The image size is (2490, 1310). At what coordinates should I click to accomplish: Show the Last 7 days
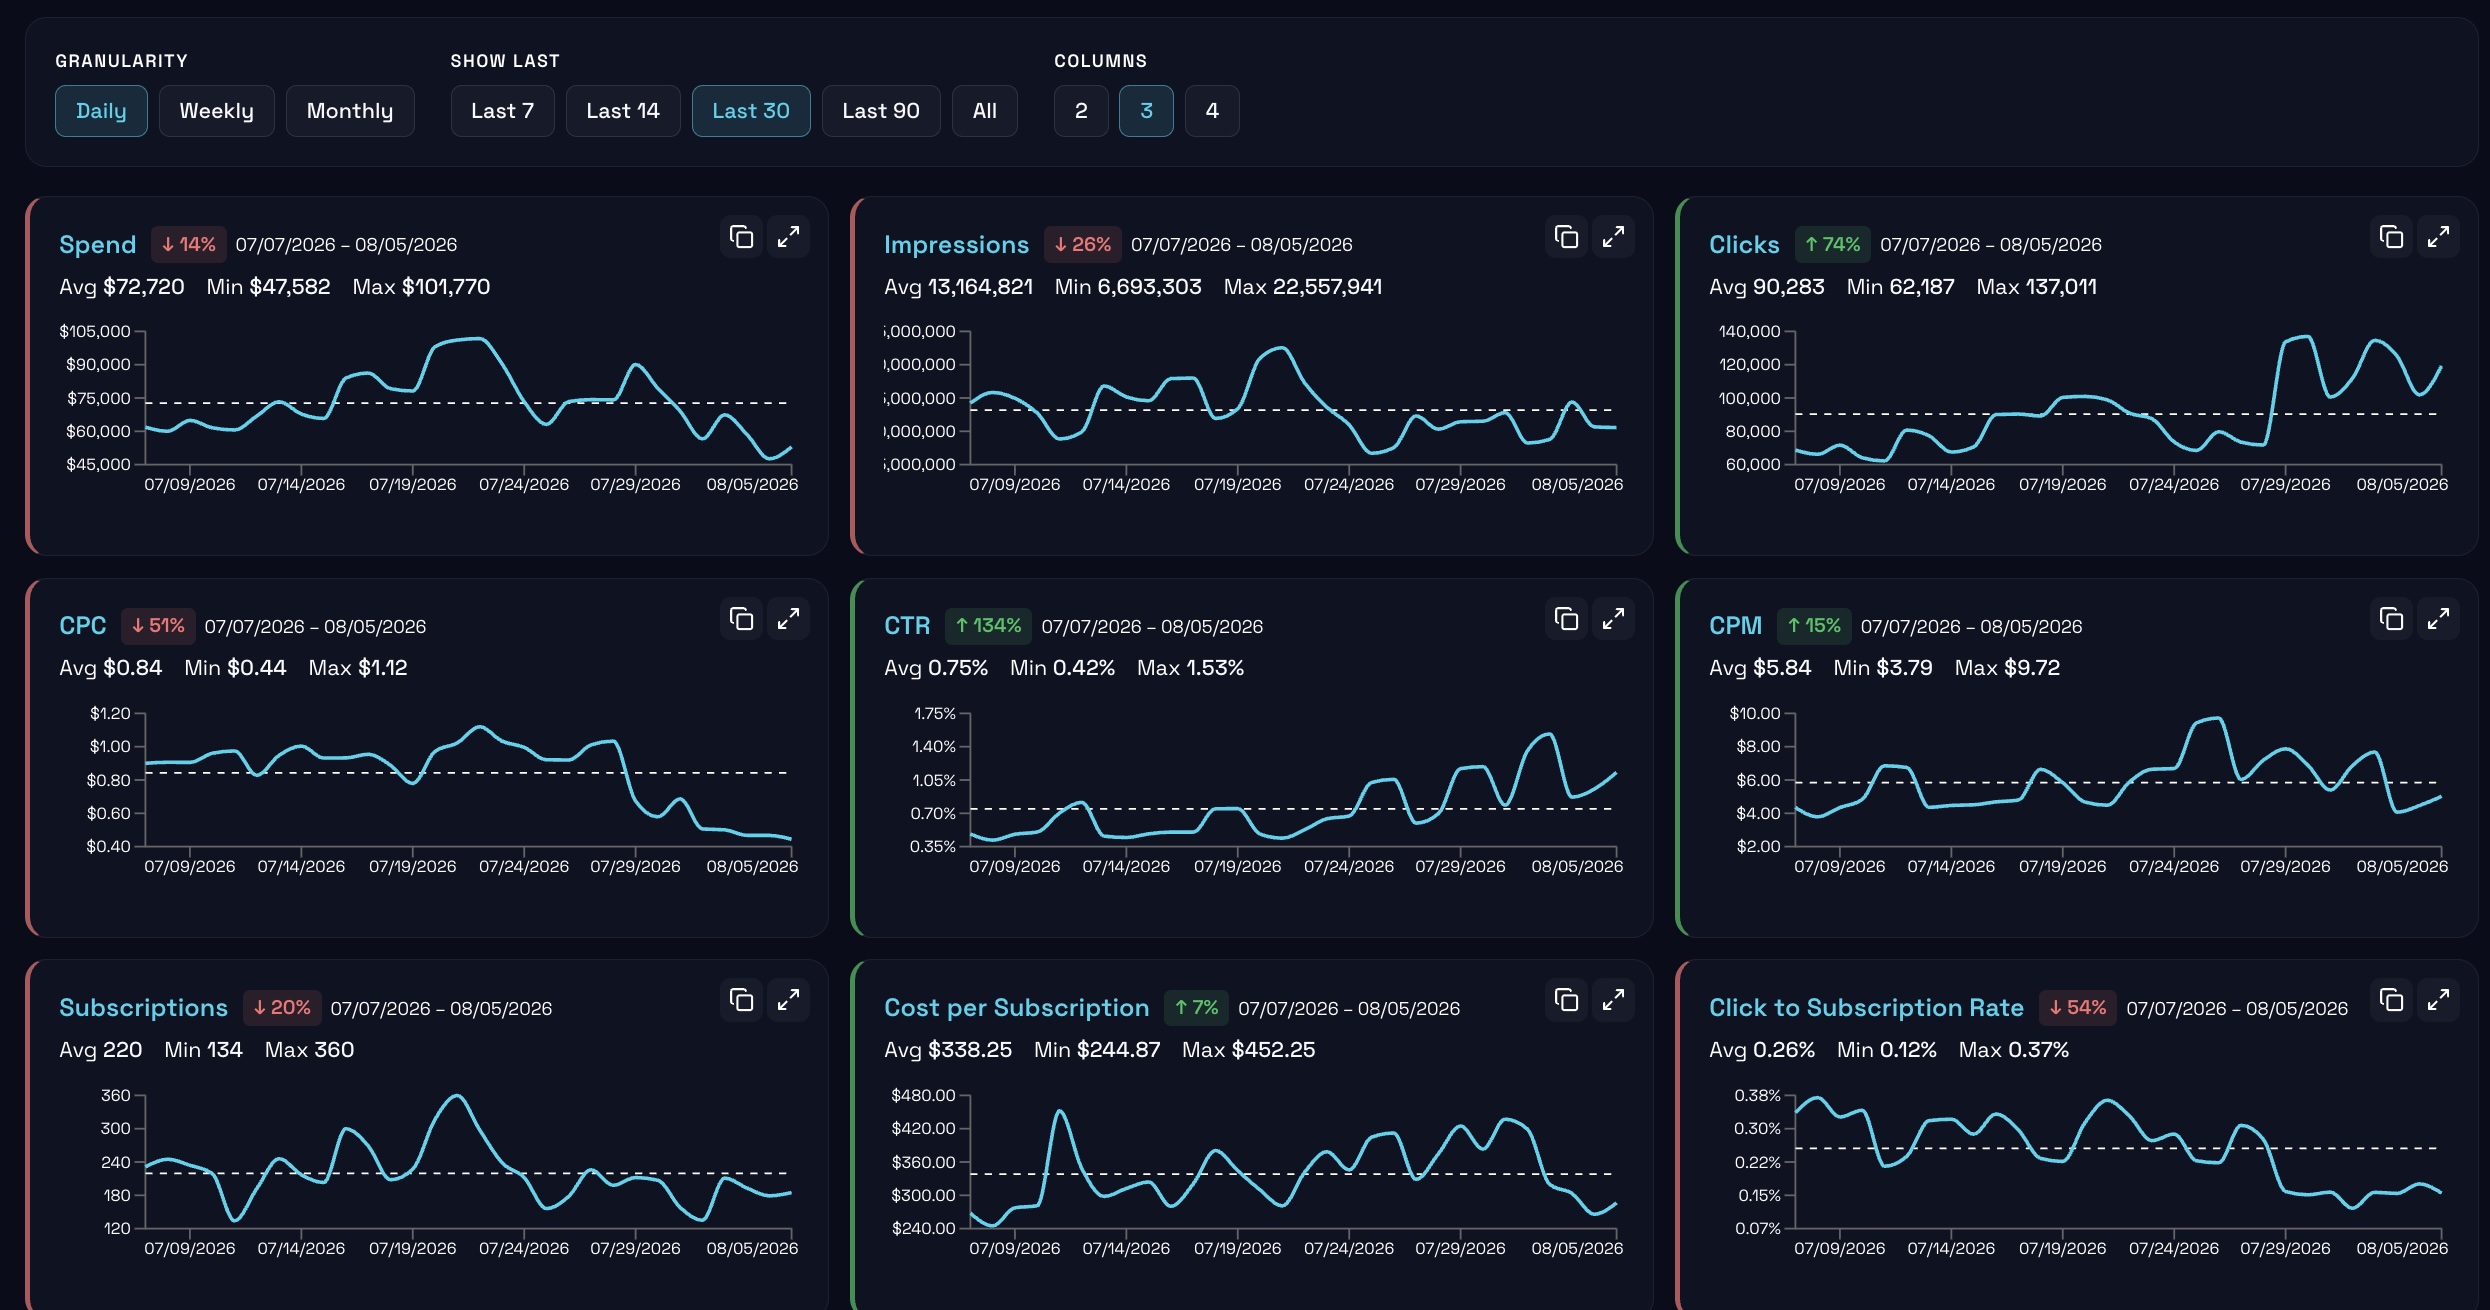[502, 111]
